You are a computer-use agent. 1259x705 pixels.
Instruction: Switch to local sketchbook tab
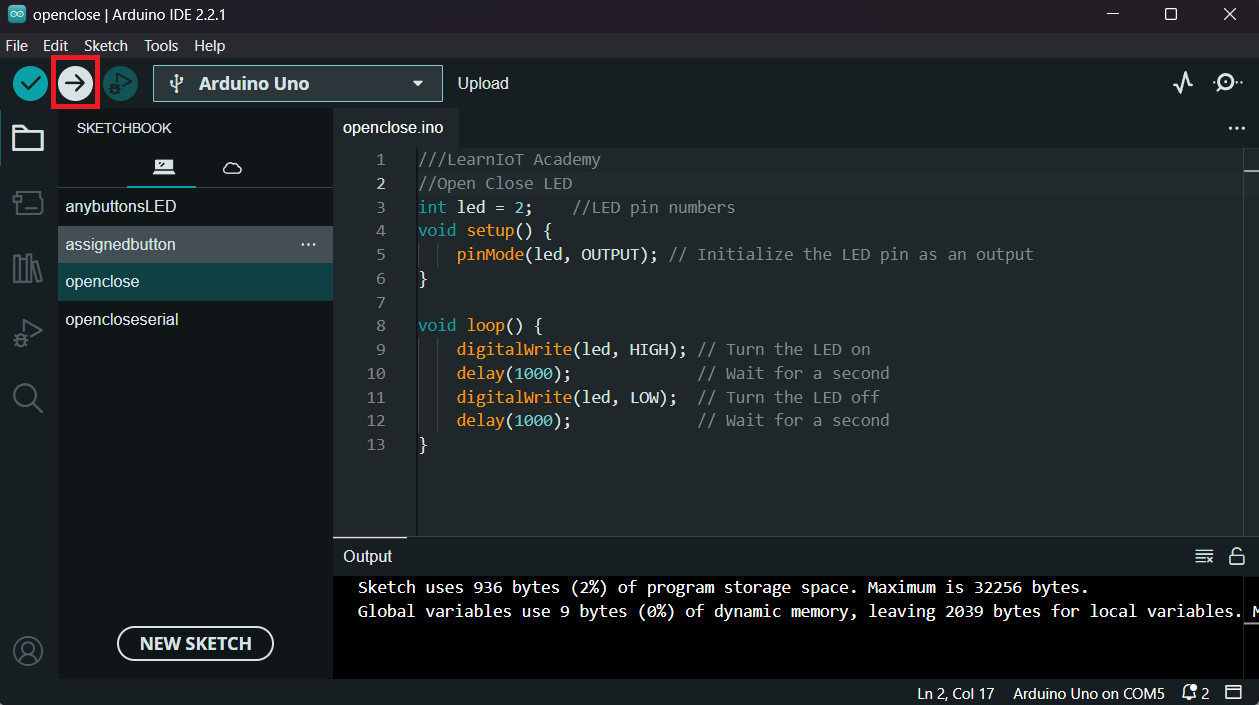pos(163,167)
